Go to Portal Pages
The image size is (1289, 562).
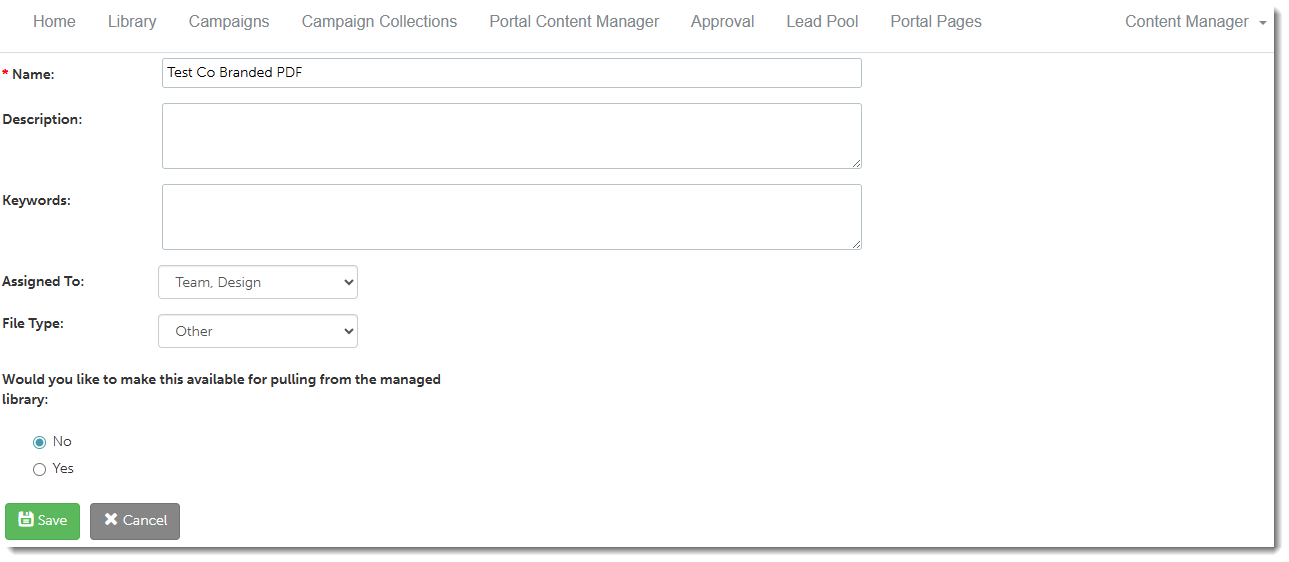936,22
